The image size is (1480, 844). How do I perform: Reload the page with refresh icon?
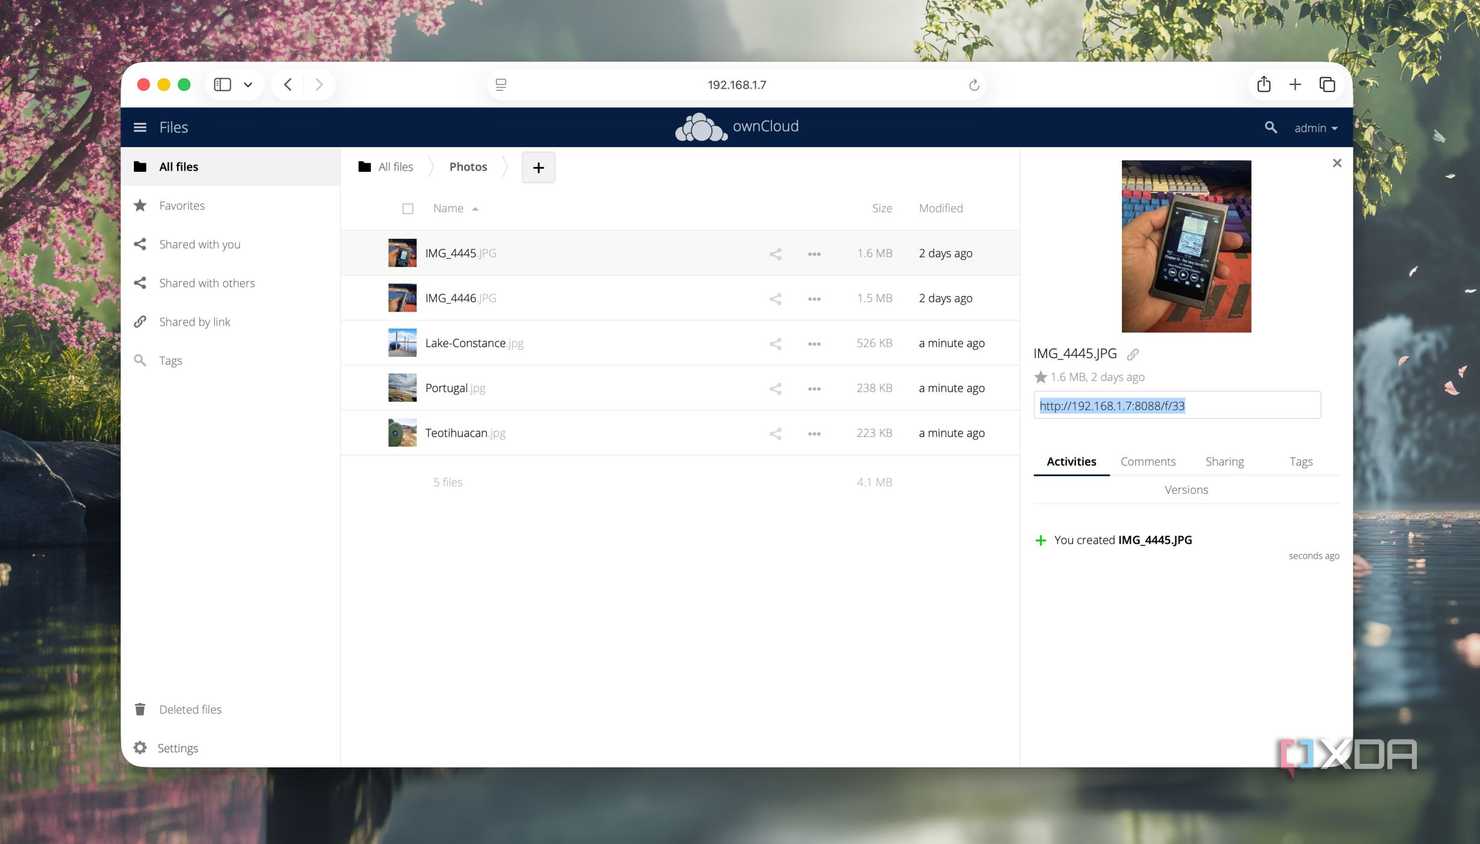pos(973,85)
